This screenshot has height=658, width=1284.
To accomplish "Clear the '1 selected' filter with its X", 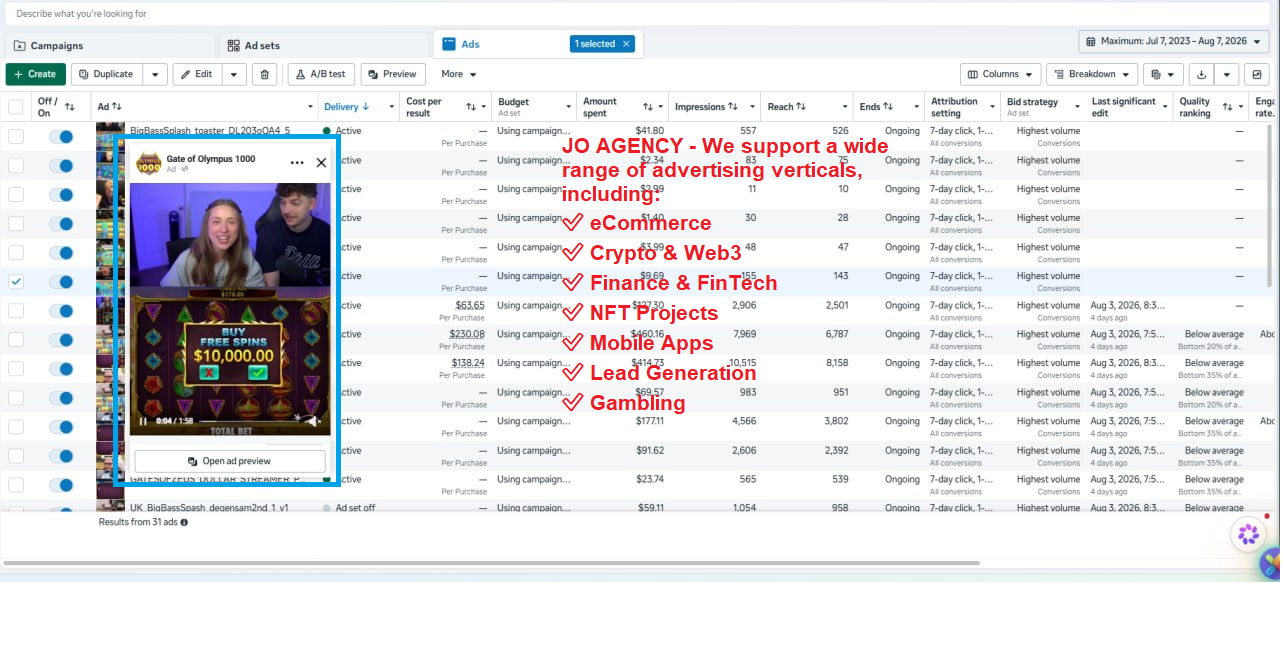I will [626, 44].
